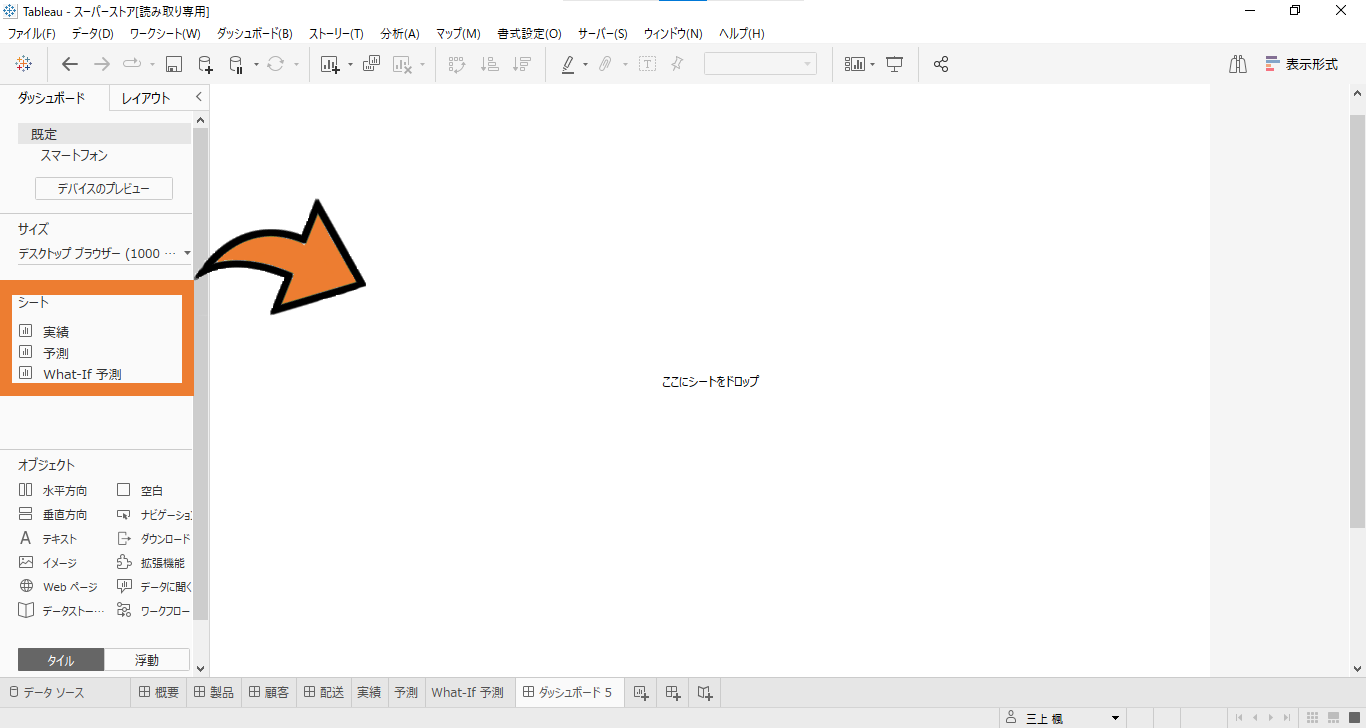Screen dimensions: 1366x728
Task: Click the Tableau start page logo icon
Action: click(23, 64)
